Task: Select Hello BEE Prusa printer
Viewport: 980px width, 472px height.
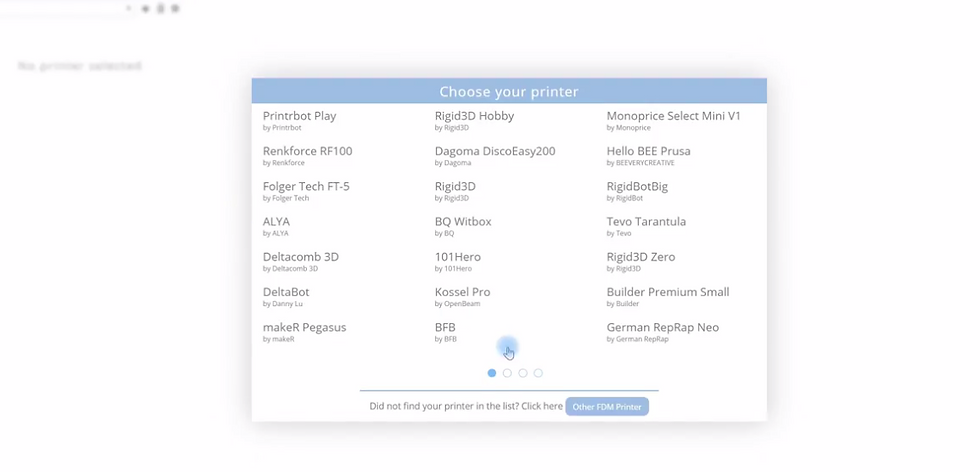Action: point(649,156)
